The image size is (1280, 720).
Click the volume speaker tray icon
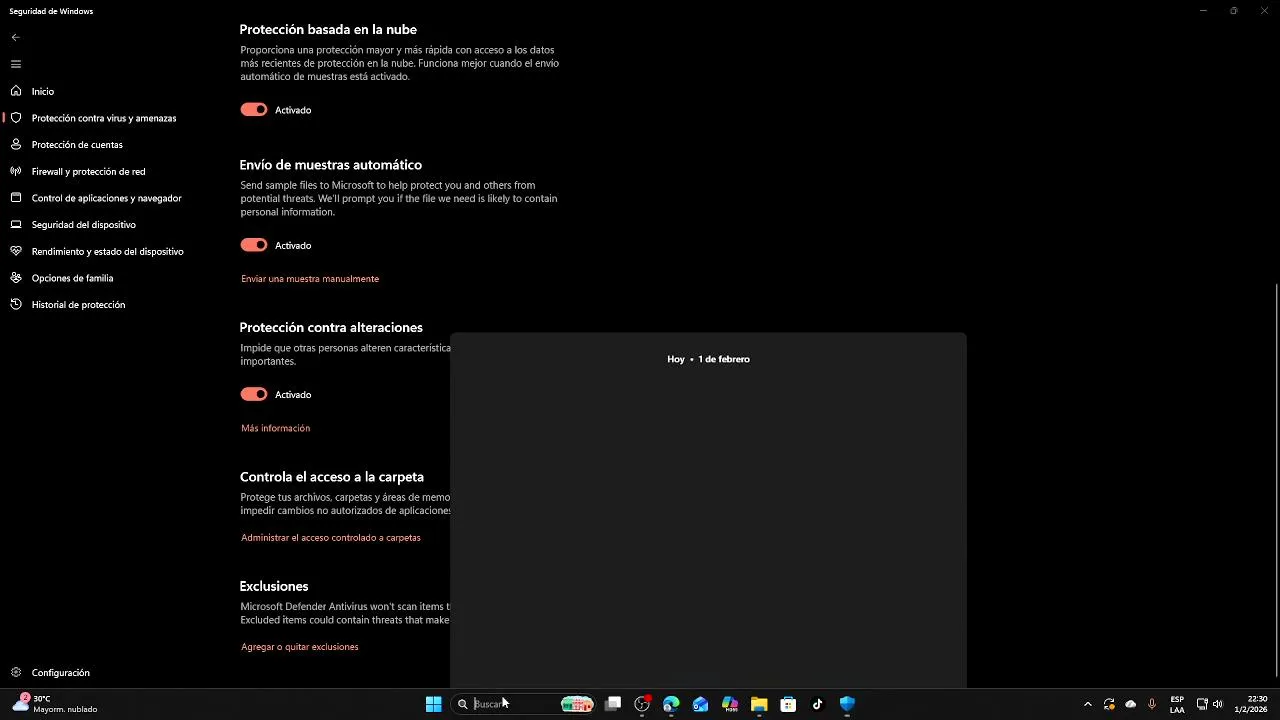1218,704
